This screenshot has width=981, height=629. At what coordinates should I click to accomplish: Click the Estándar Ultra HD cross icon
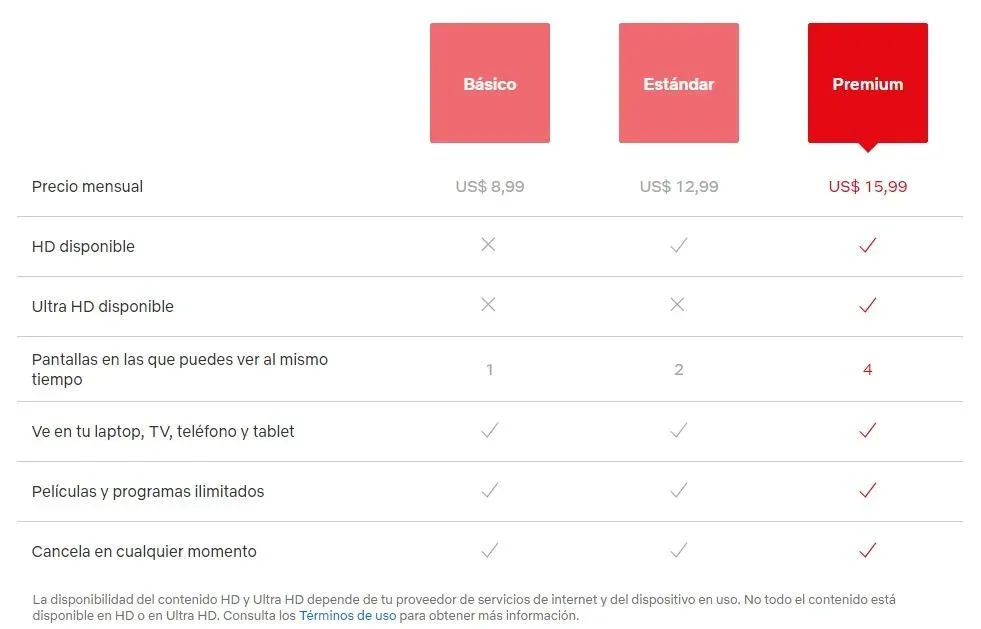click(x=678, y=305)
